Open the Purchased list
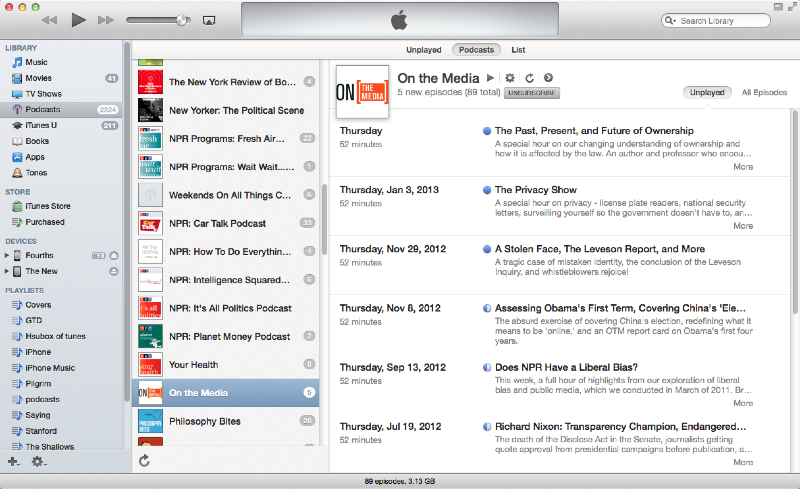Viewport: 800px width, 489px height. tap(45, 222)
